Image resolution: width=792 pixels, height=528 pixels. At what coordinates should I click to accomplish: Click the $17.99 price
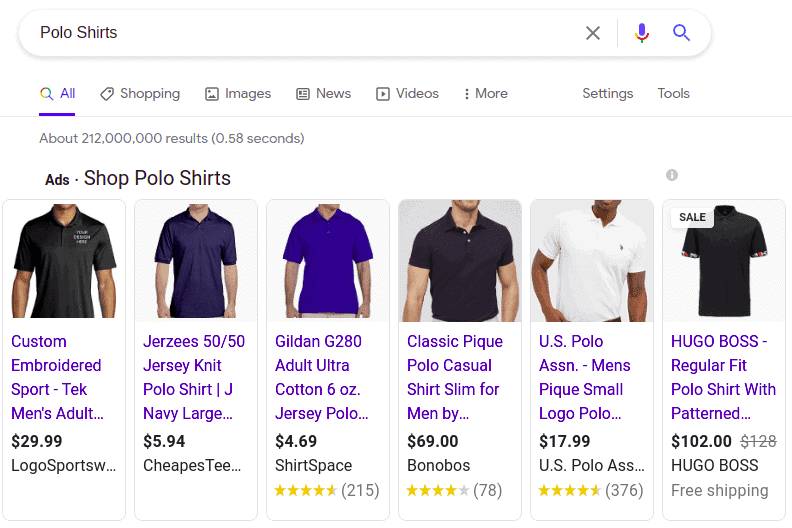click(x=564, y=441)
